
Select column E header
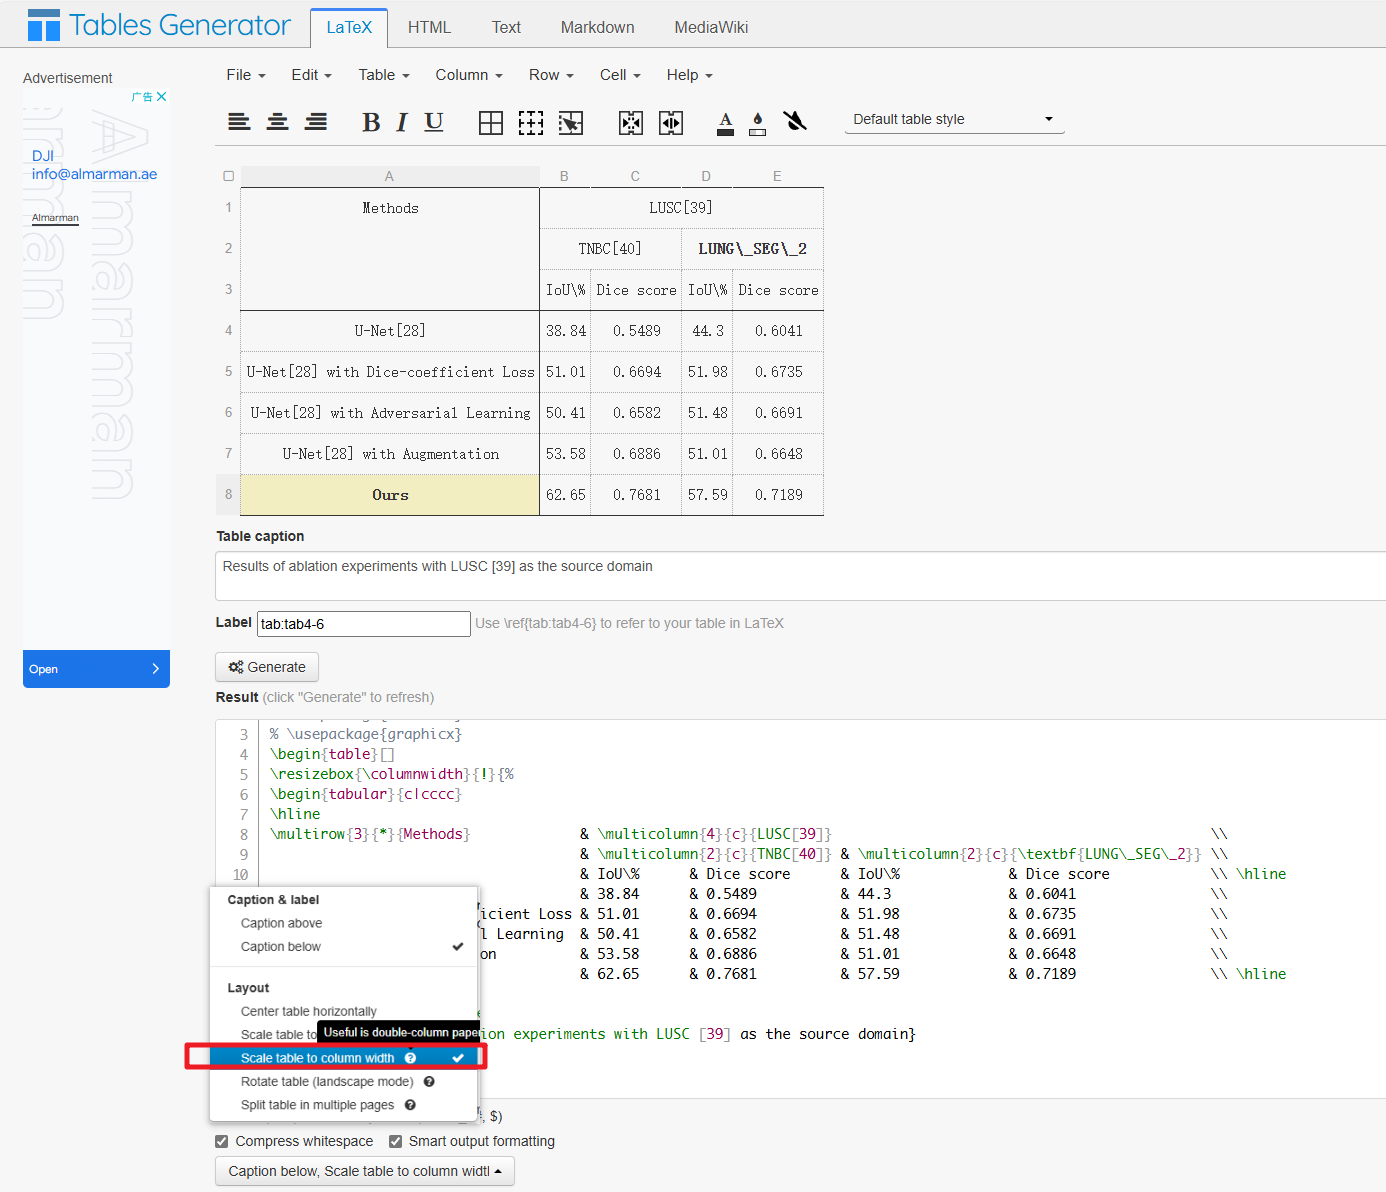[777, 176]
